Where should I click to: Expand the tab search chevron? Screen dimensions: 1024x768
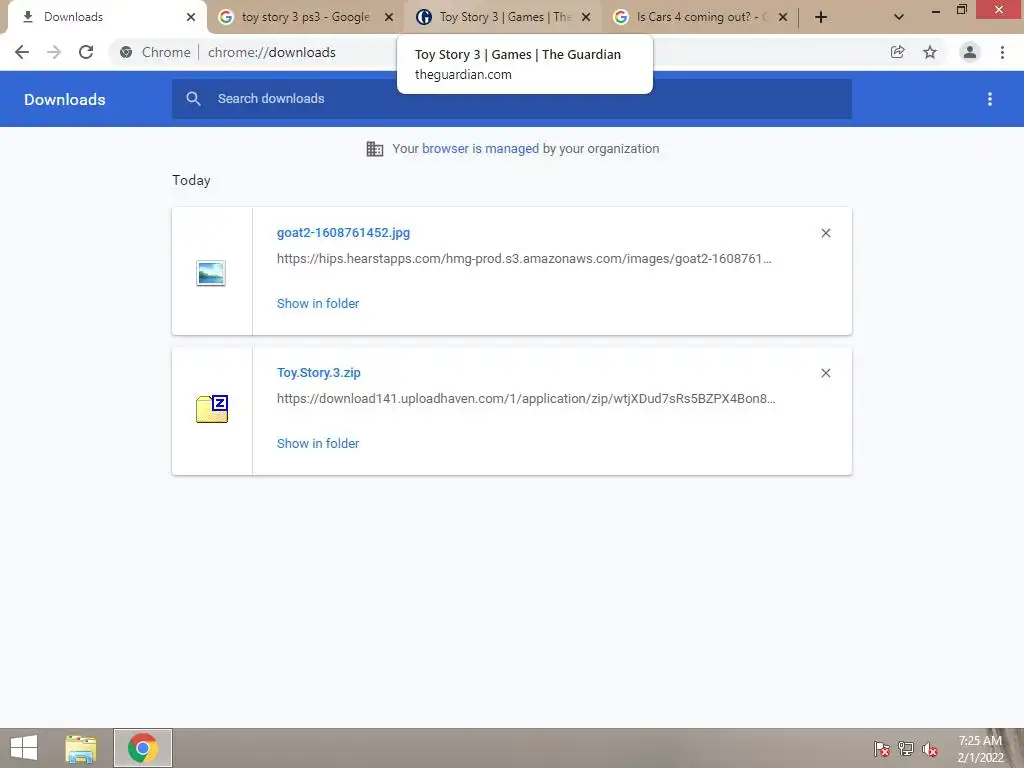pos(899,17)
